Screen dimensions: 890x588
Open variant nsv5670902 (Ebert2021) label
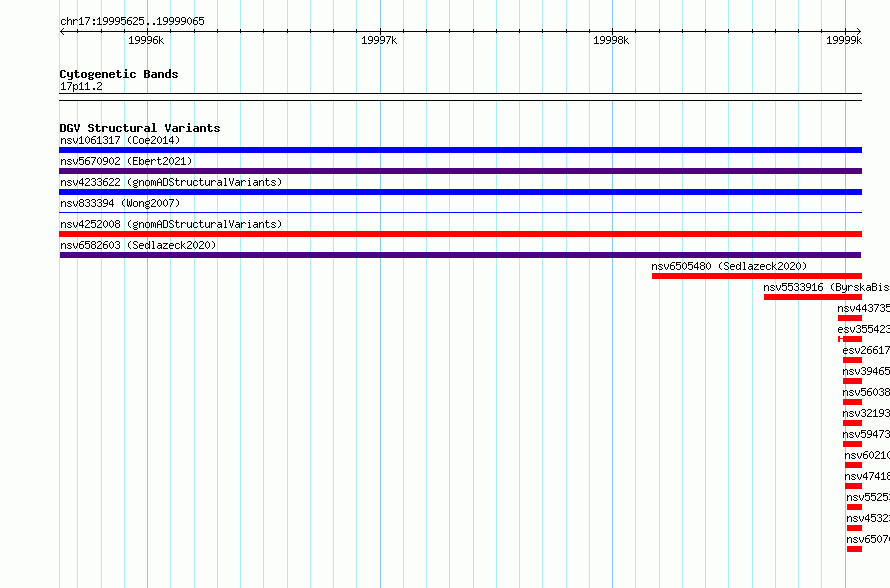[126, 161]
